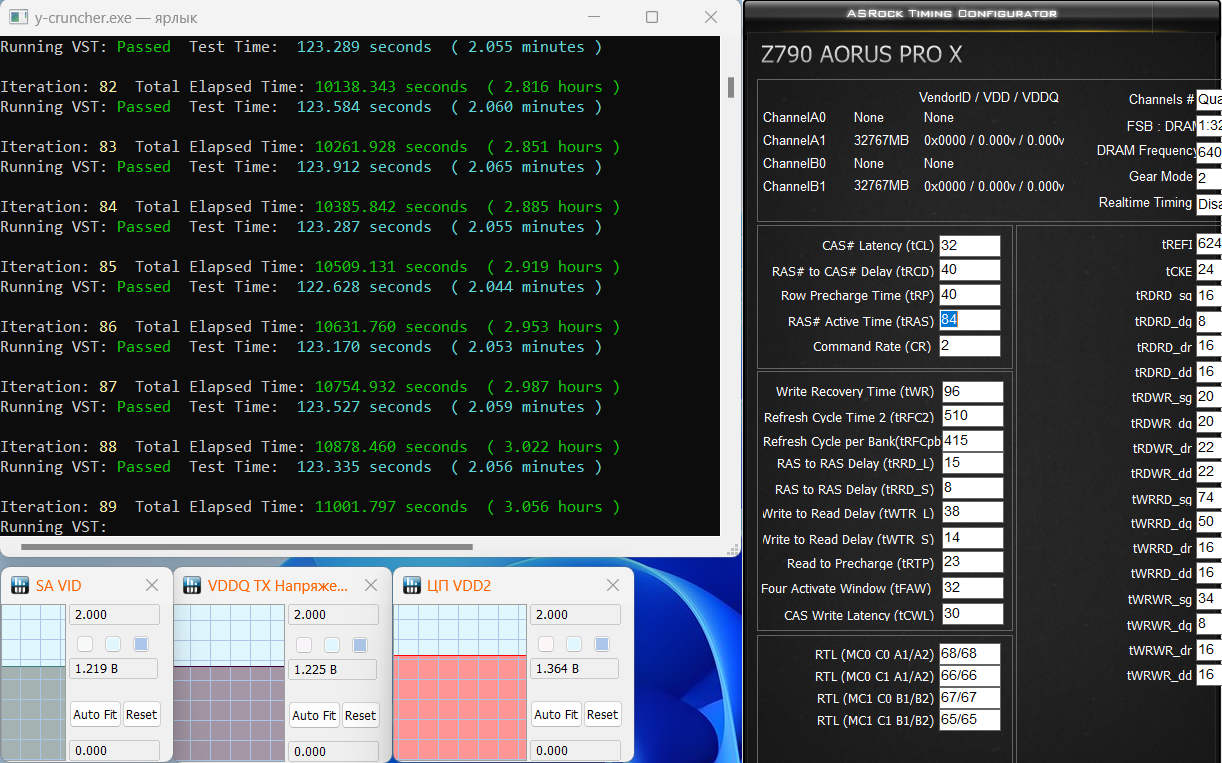
Task: Click the SA VID maximum value field 2.000
Action: [x=114, y=615]
